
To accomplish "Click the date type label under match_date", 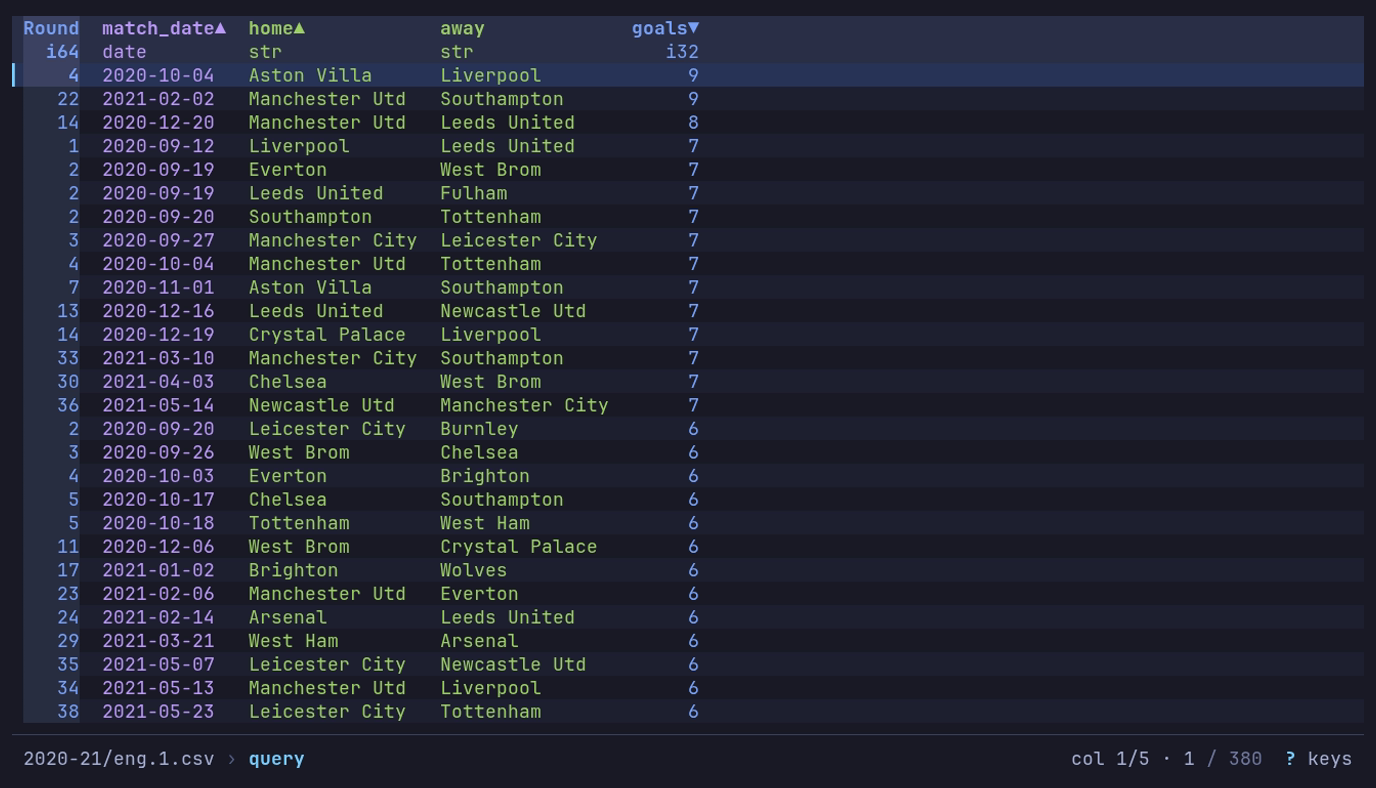I will (x=124, y=52).
